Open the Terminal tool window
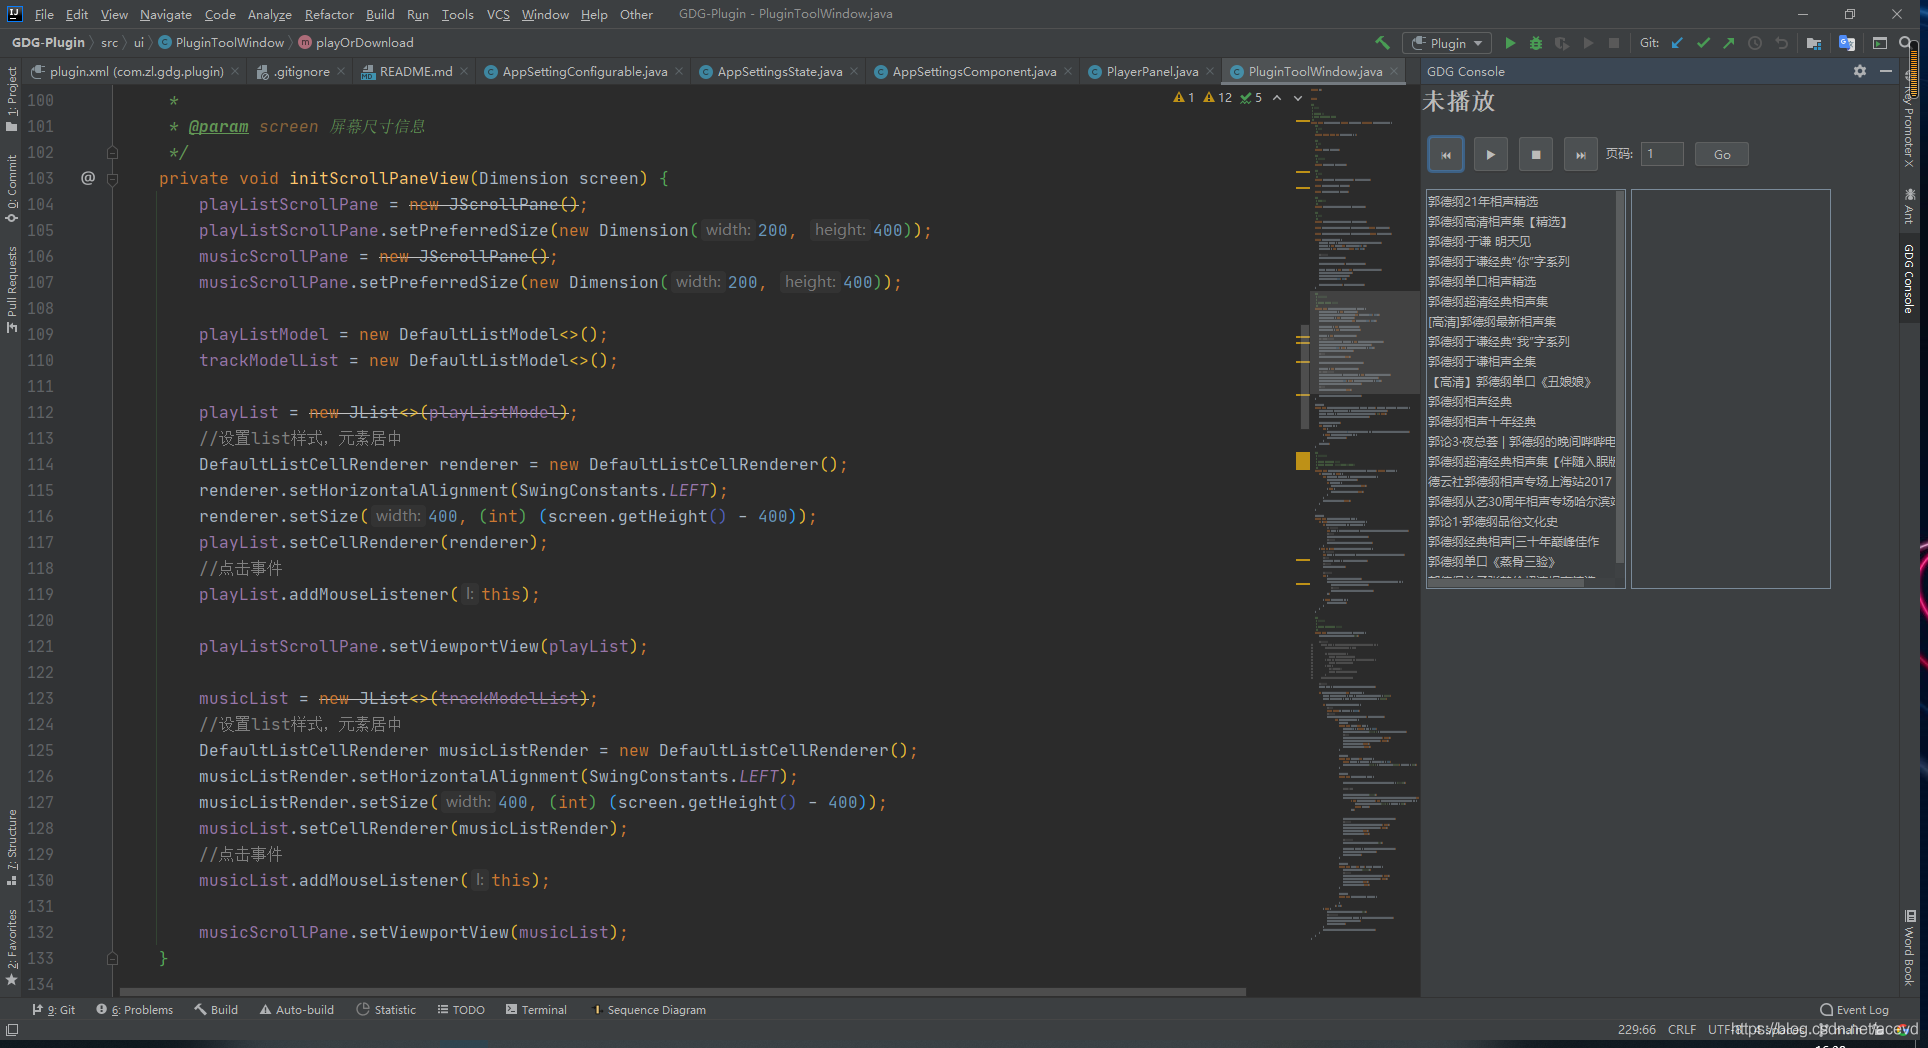 (x=537, y=1010)
